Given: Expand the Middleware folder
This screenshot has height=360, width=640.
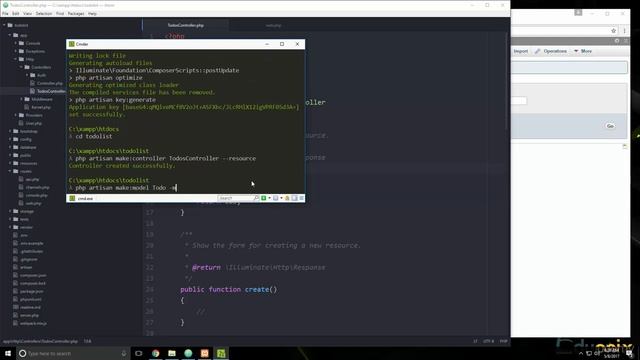Looking at the screenshot, I should pos(21,99).
